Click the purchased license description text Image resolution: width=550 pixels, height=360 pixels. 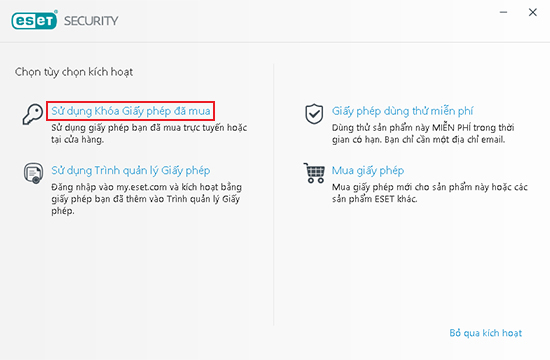[x=149, y=133]
